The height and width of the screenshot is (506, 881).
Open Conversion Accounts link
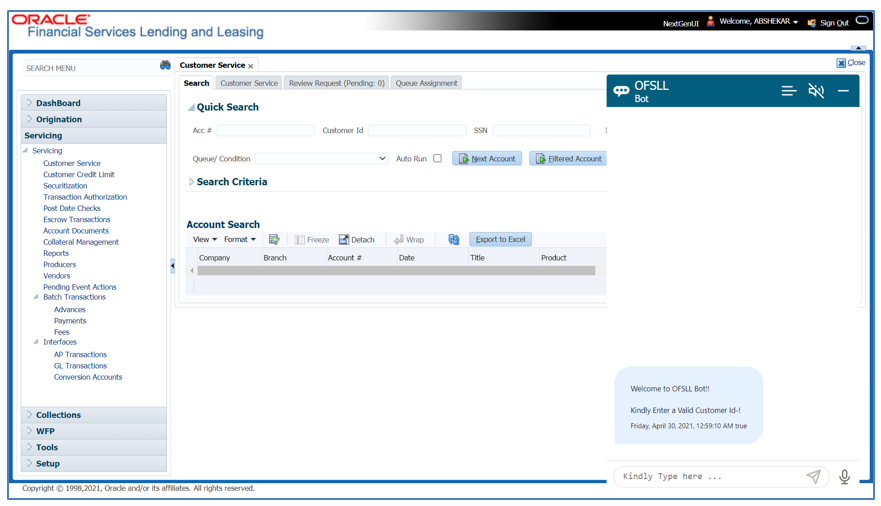(88, 377)
